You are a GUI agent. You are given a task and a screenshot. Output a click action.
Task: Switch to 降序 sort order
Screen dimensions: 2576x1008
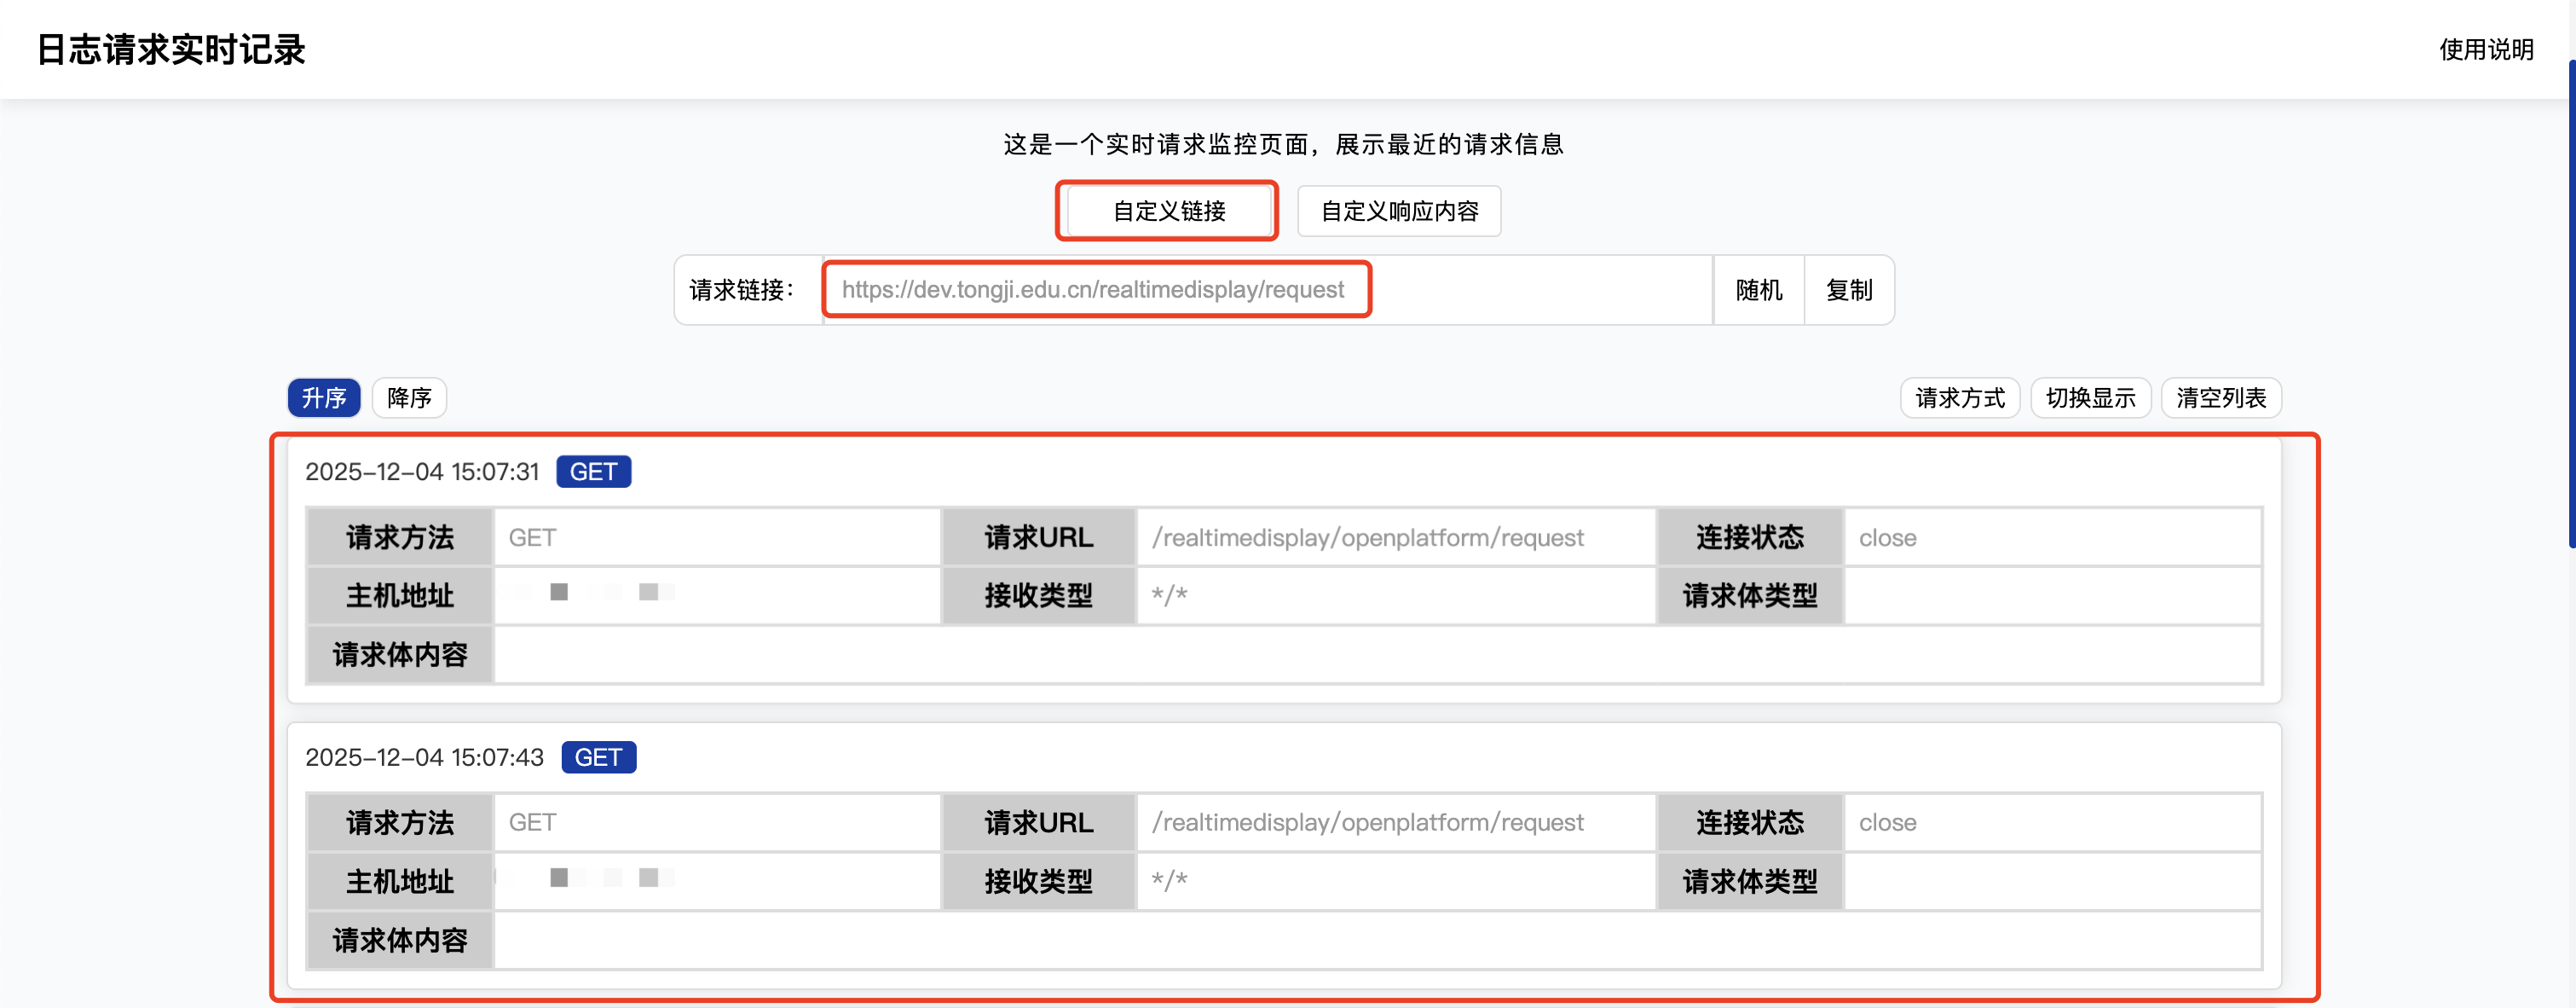408,398
